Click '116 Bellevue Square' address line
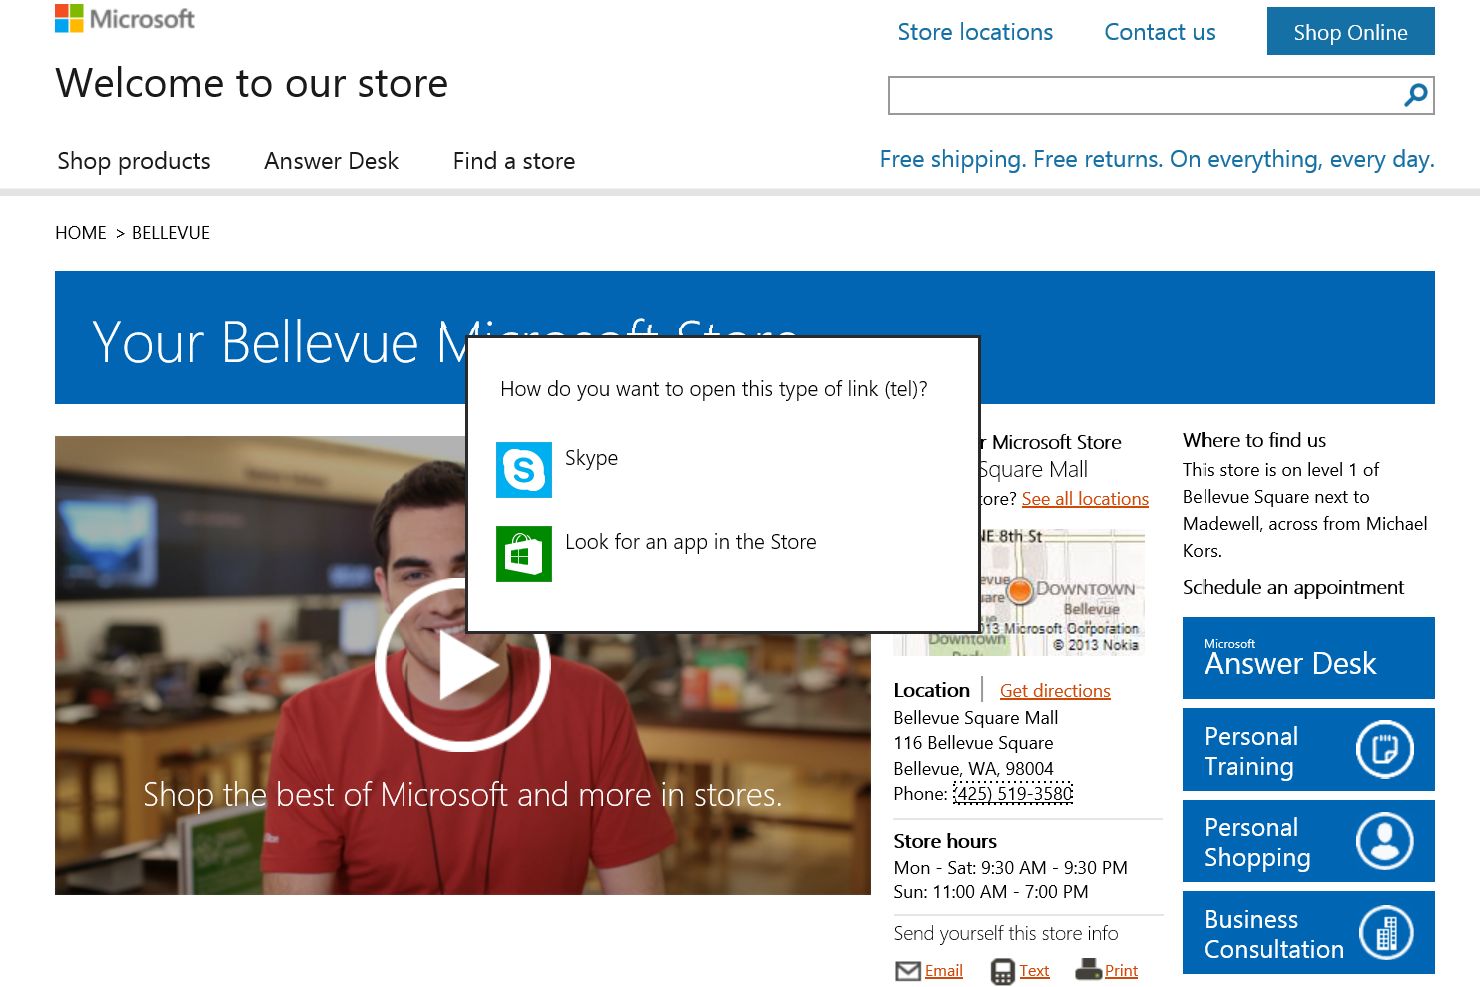The height and width of the screenshot is (987, 1480). (x=973, y=743)
